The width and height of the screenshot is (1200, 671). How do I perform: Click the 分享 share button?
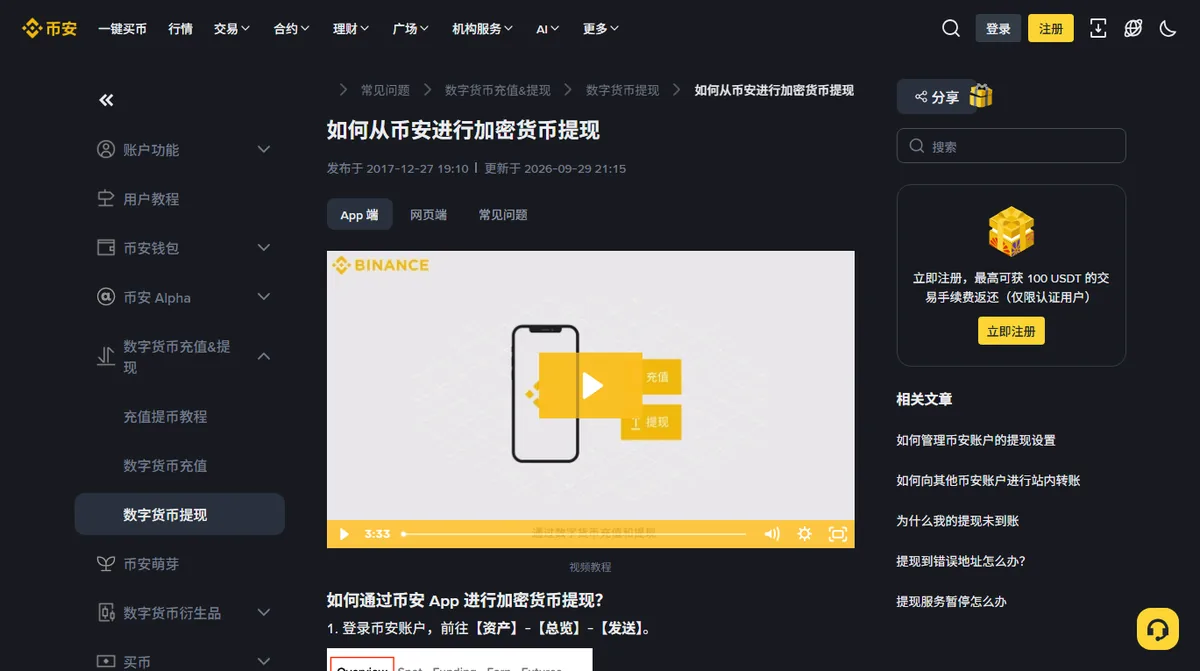pos(936,97)
